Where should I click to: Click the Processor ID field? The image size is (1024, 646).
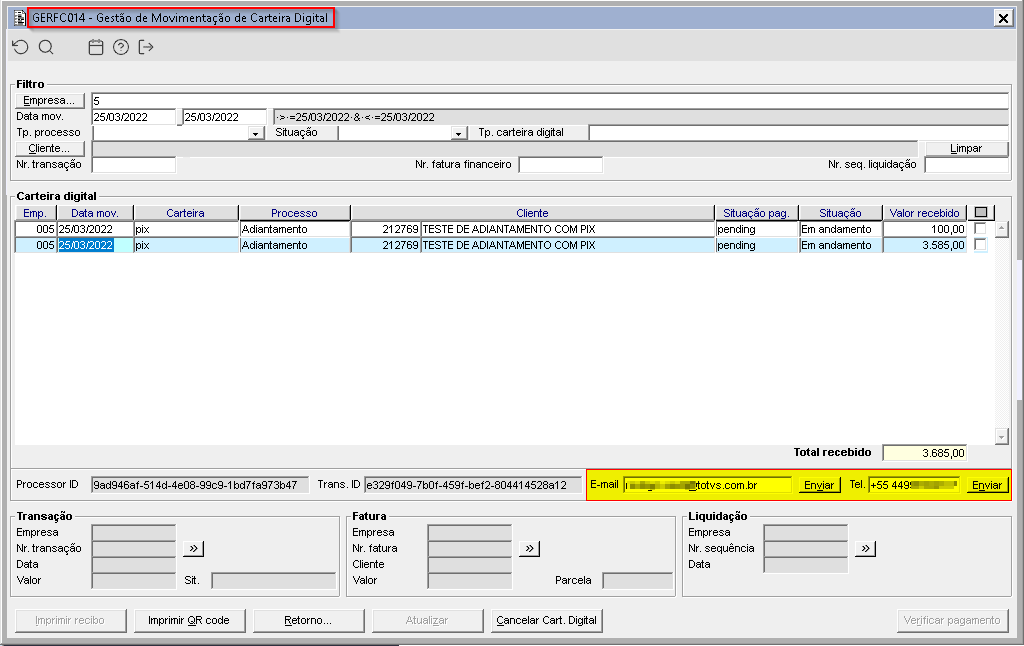pos(200,485)
